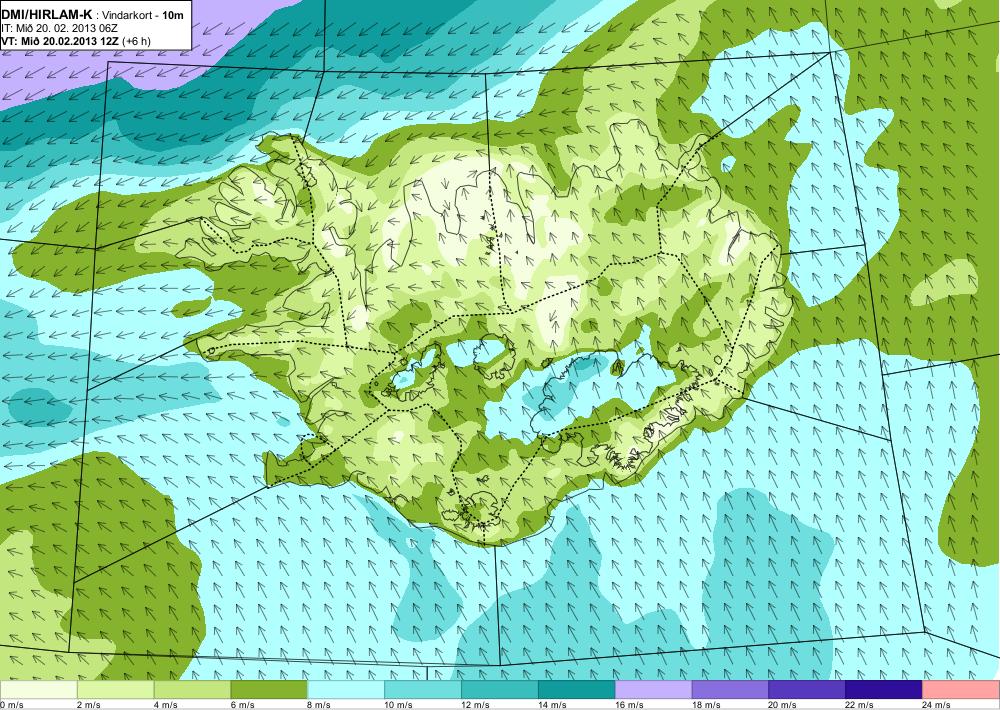Click the "6 m/s" legend label
Screen dimensions: 1000x710
242,705
